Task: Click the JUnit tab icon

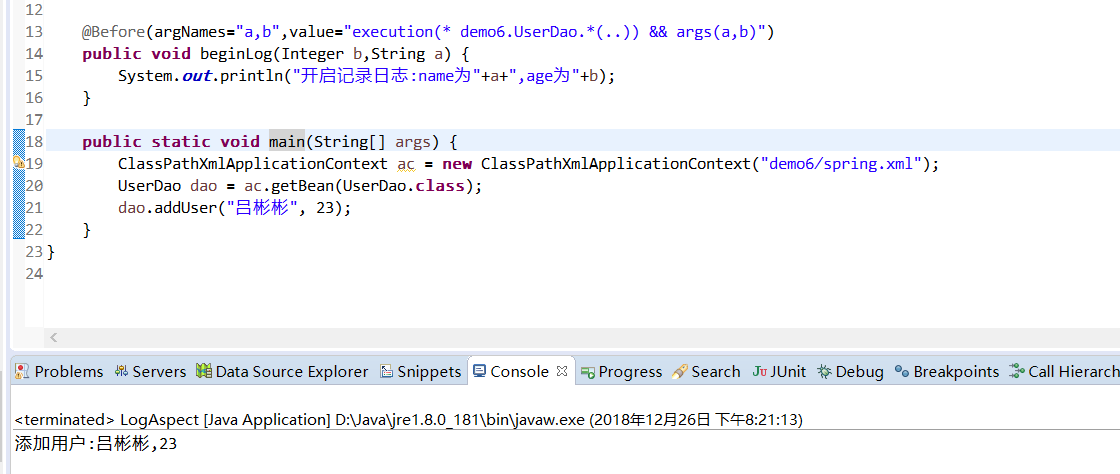Action: (759, 372)
